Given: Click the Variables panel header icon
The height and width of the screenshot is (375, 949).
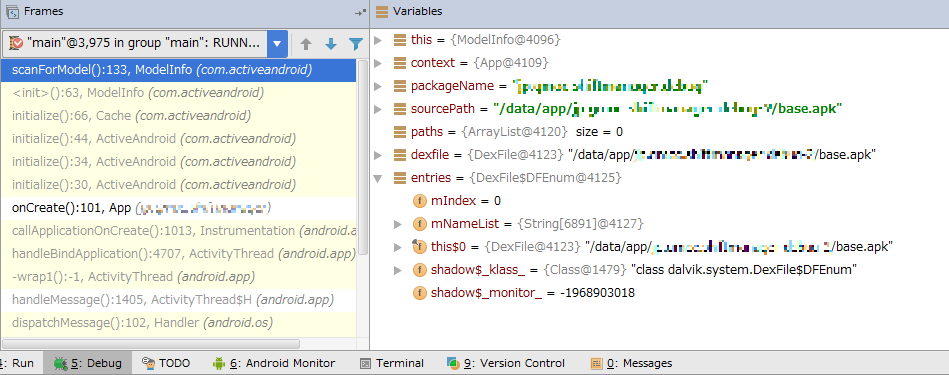Looking at the screenshot, I should pyautogui.click(x=381, y=11).
